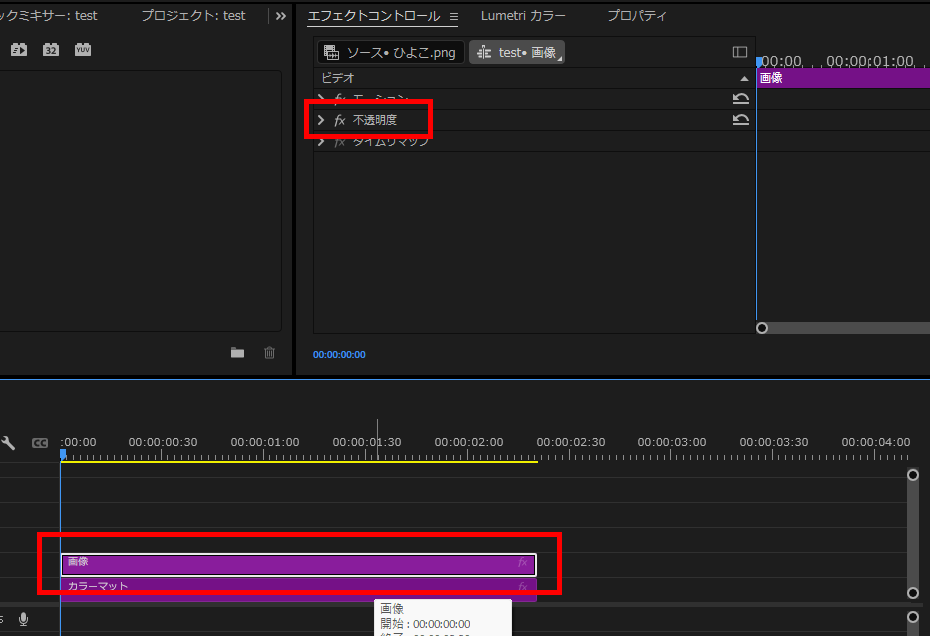Image resolution: width=930 pixels, height=636 pixels.
Task: Click the trash delete icon
Action: point(269,353)
